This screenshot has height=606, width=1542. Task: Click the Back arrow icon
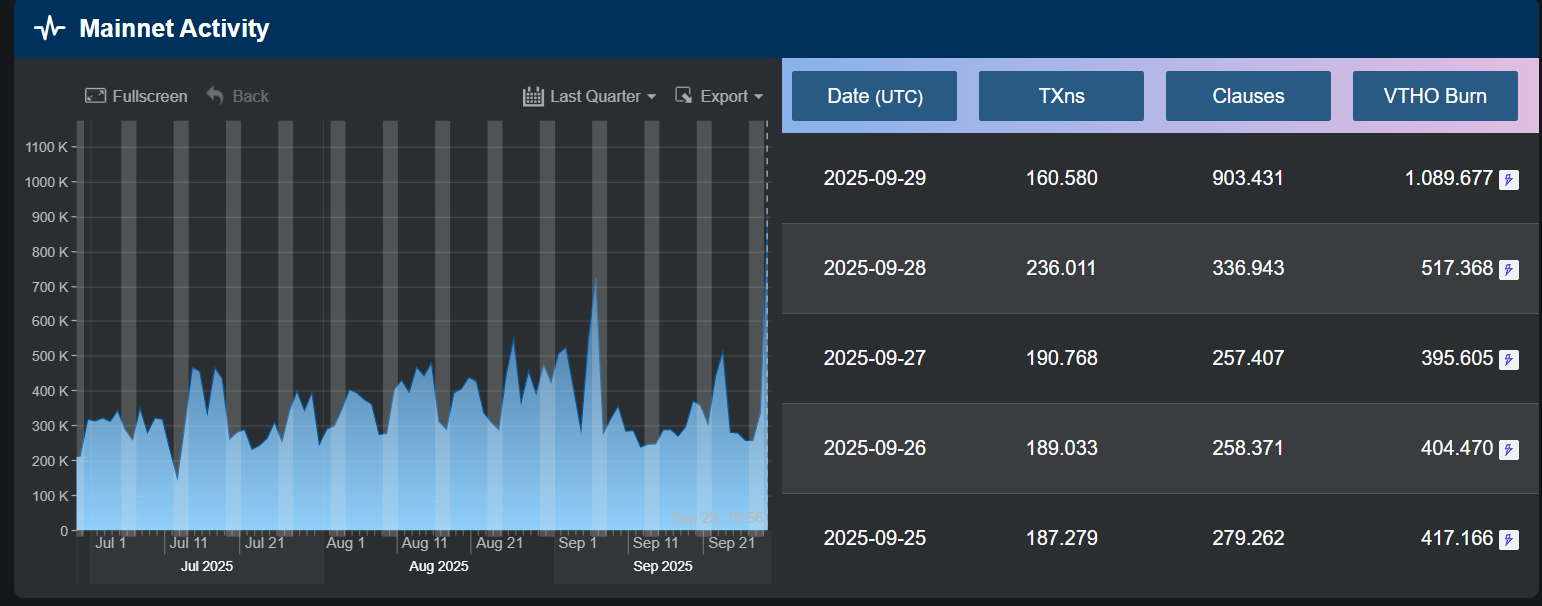coord(215,96)
